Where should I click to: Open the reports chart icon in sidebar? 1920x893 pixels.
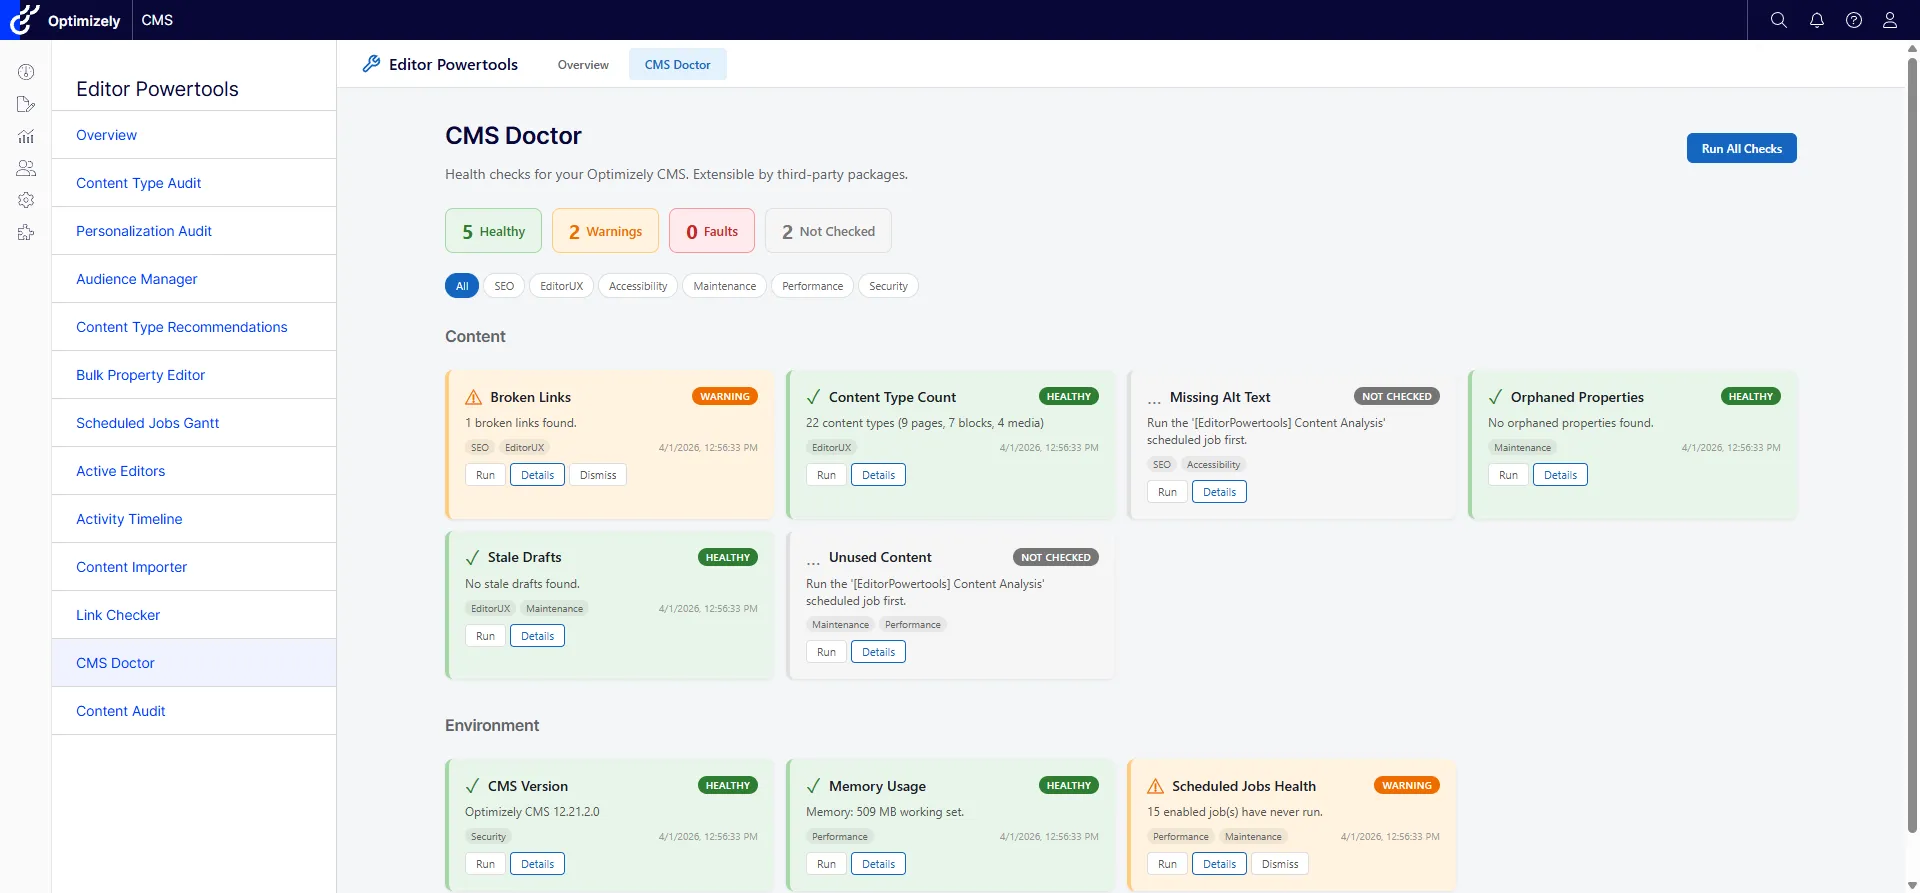point(26,136)
